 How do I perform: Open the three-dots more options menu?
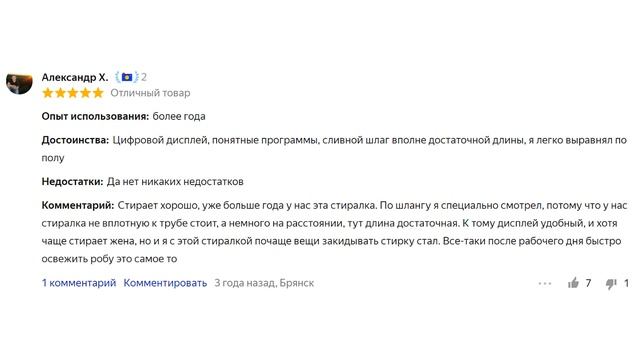pyautogui.click(x=545, y=283)
